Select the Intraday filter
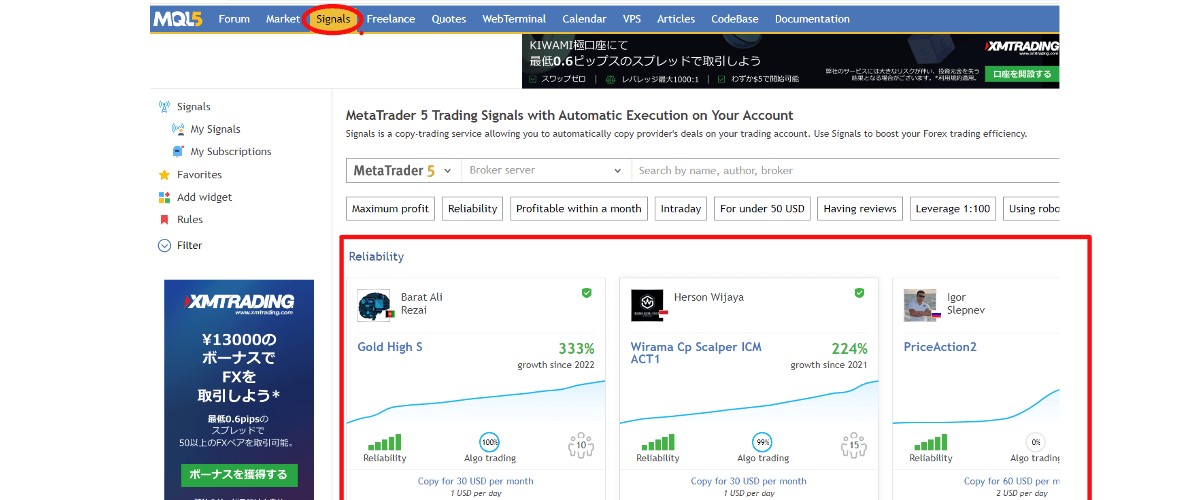Viewport: 1200px width, 500px height. [680, 209]
